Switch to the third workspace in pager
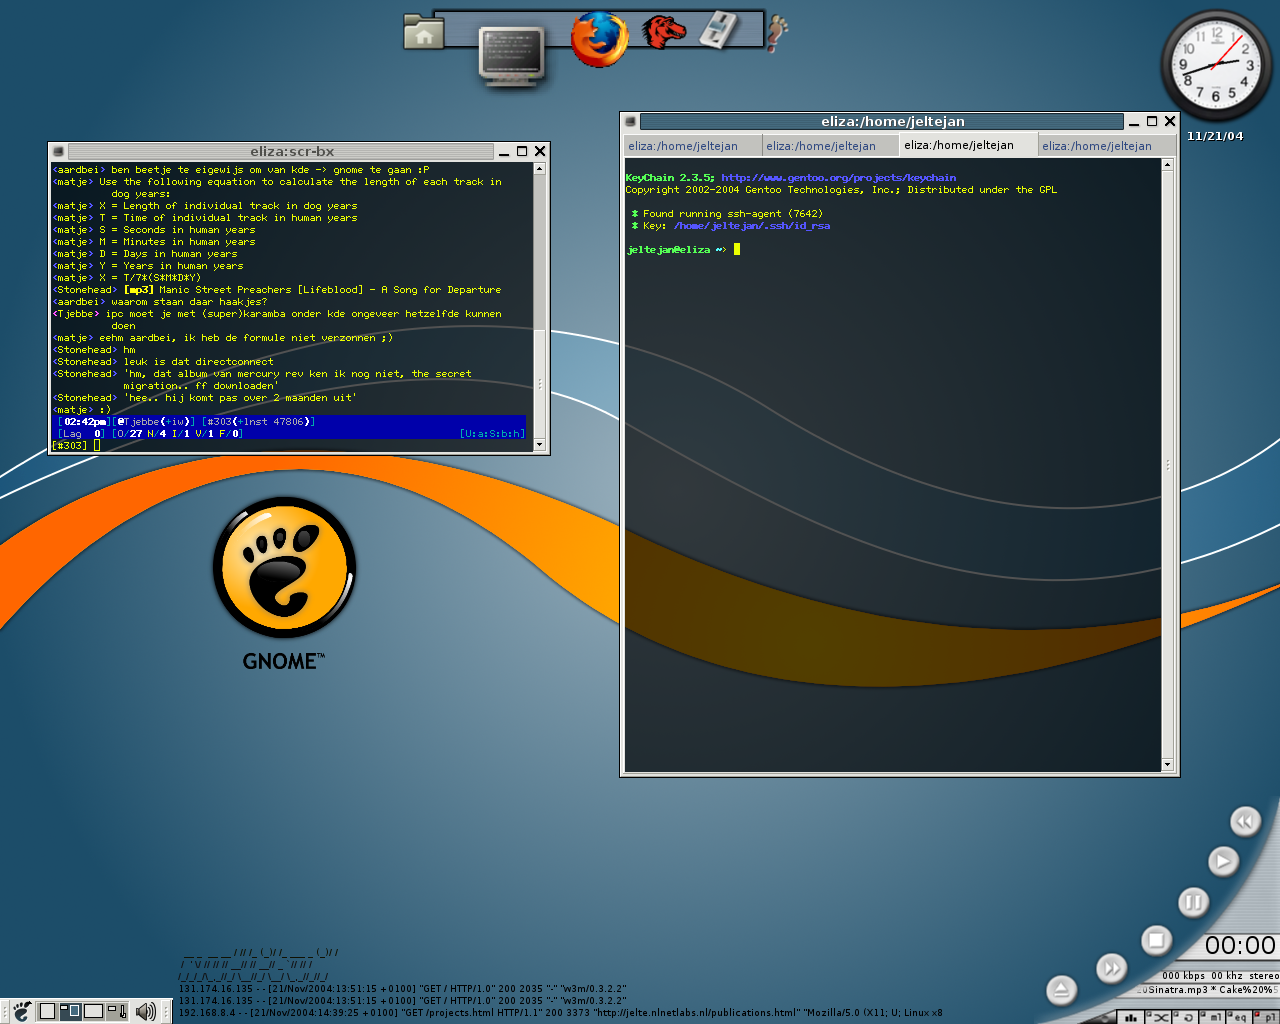Viewport: 1280px width, 1024px height. [94, 1011]
